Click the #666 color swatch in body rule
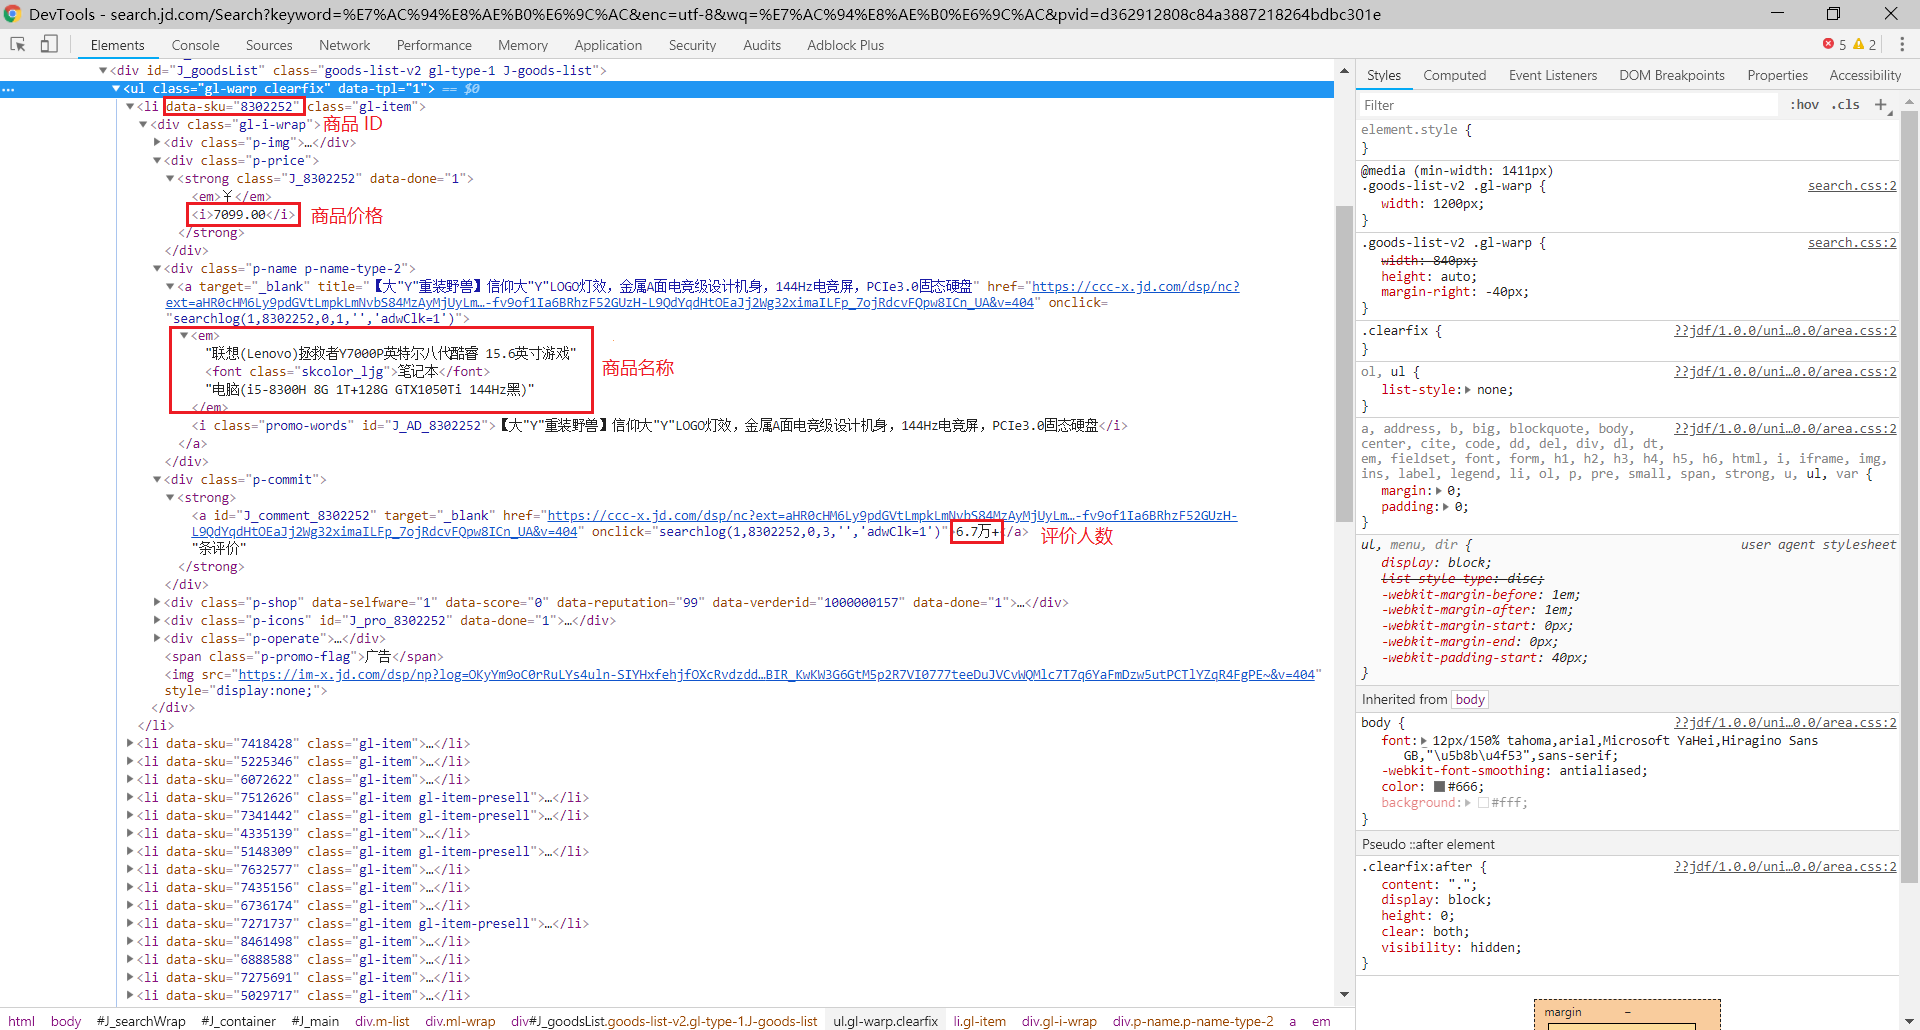Screen dimensions: 1920x1030 [x=1439, y=787]
